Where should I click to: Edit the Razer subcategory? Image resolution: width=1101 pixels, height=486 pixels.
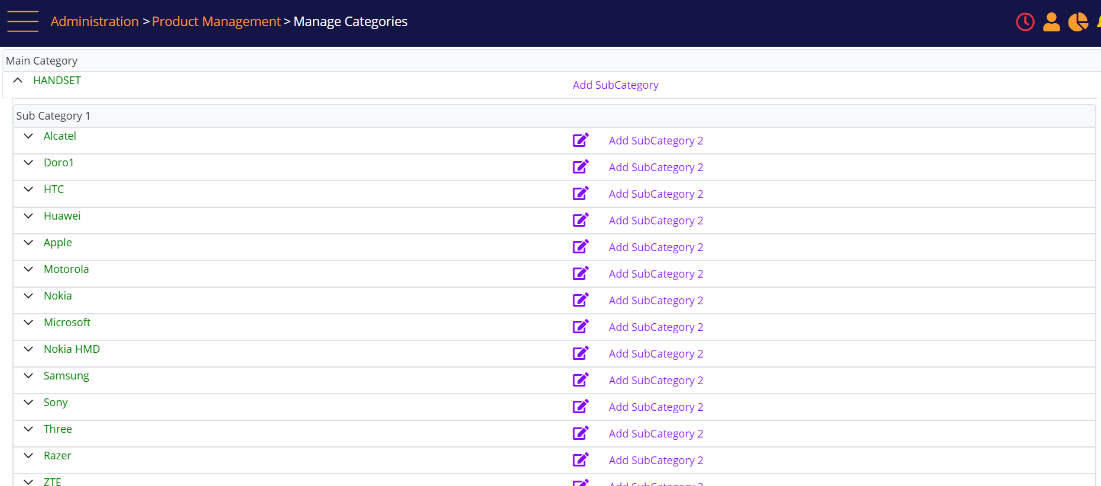(581, 461)
